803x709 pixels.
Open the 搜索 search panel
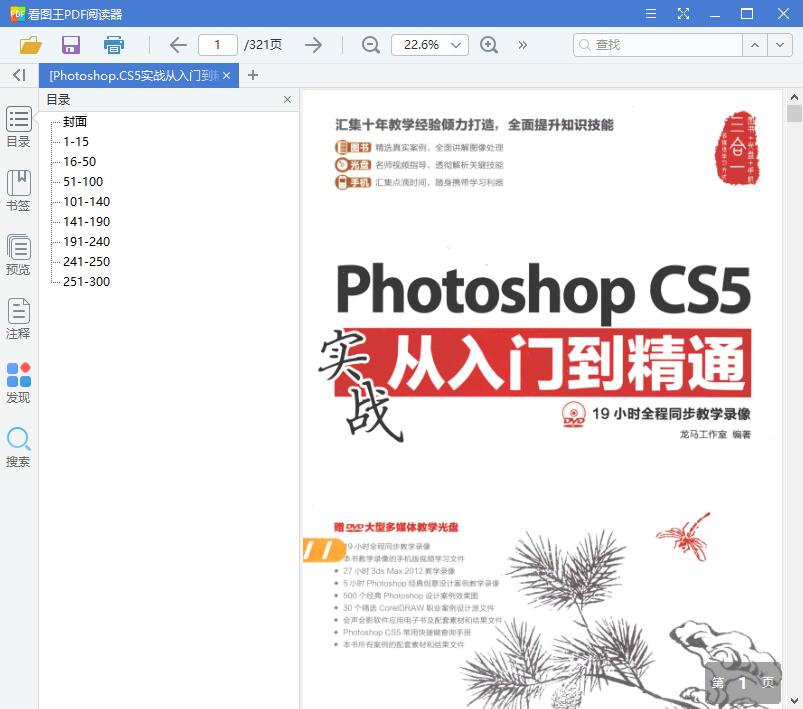click(x=18, y=447)
